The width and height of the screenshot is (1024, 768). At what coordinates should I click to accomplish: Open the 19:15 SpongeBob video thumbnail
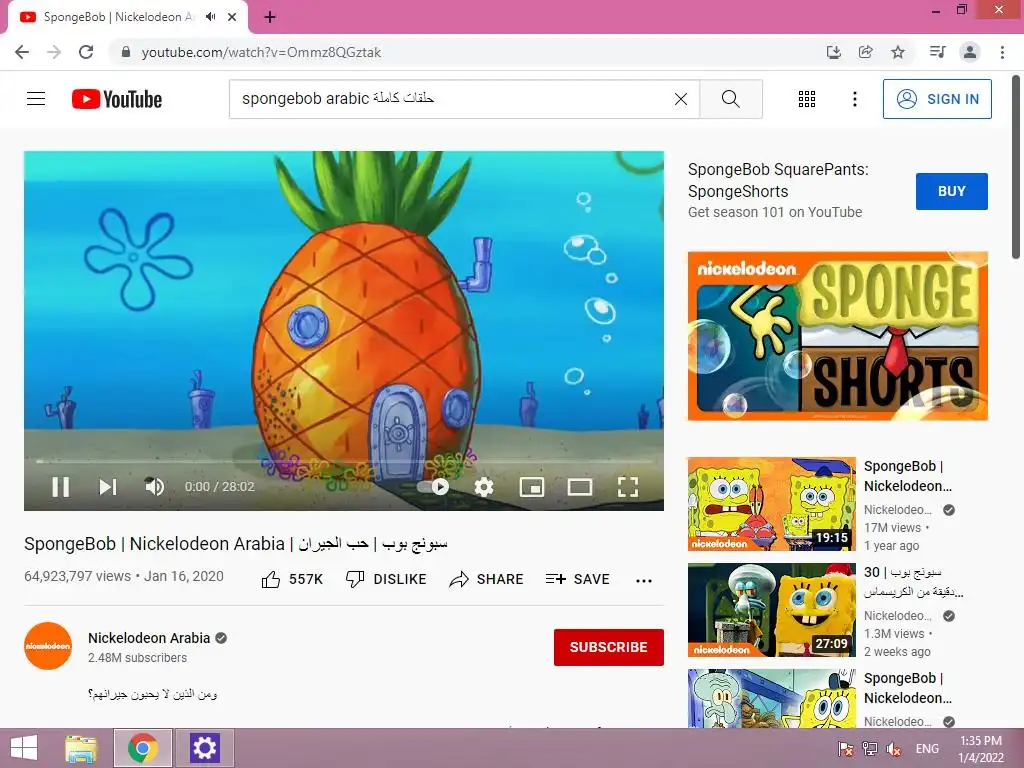coord(771,504)
